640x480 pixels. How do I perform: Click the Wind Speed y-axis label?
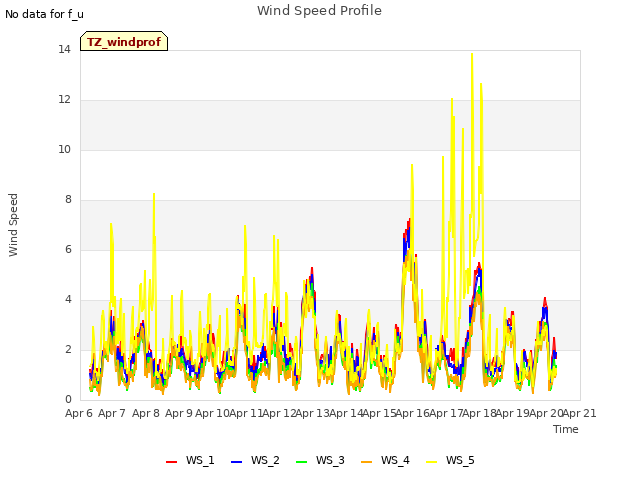(13, 225)
